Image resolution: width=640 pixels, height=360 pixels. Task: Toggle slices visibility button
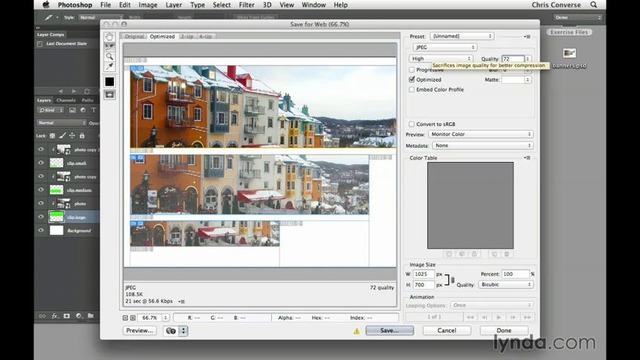(109, 95)
